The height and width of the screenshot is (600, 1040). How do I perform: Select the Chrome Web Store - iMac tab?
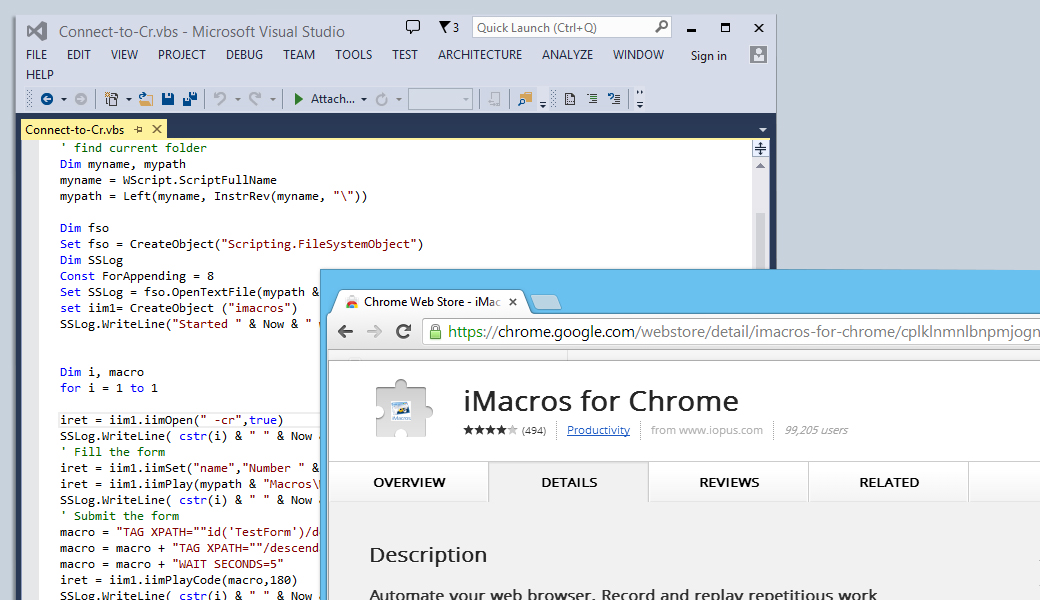click(x=431, y=302)
